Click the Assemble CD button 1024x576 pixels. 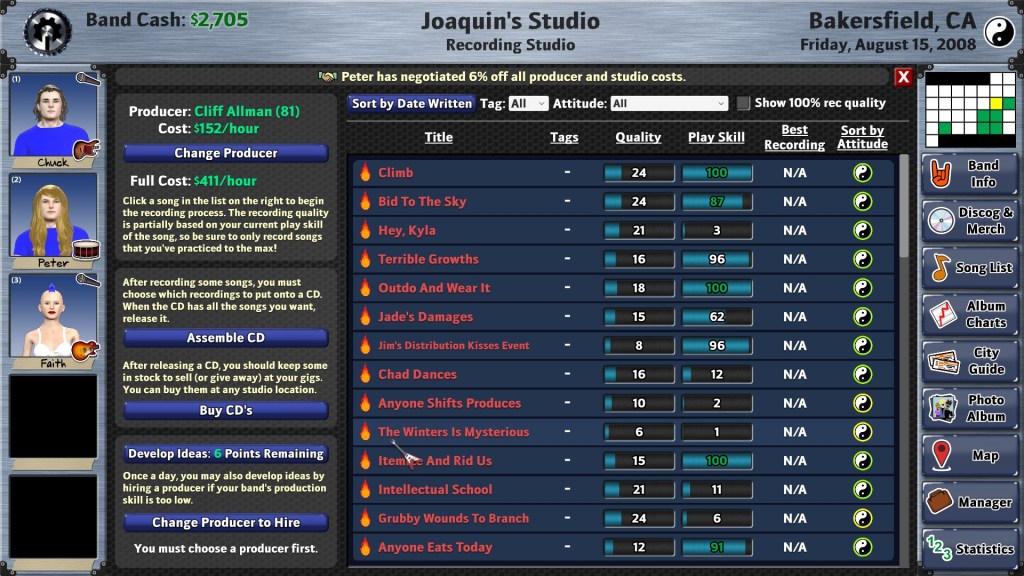225,338
